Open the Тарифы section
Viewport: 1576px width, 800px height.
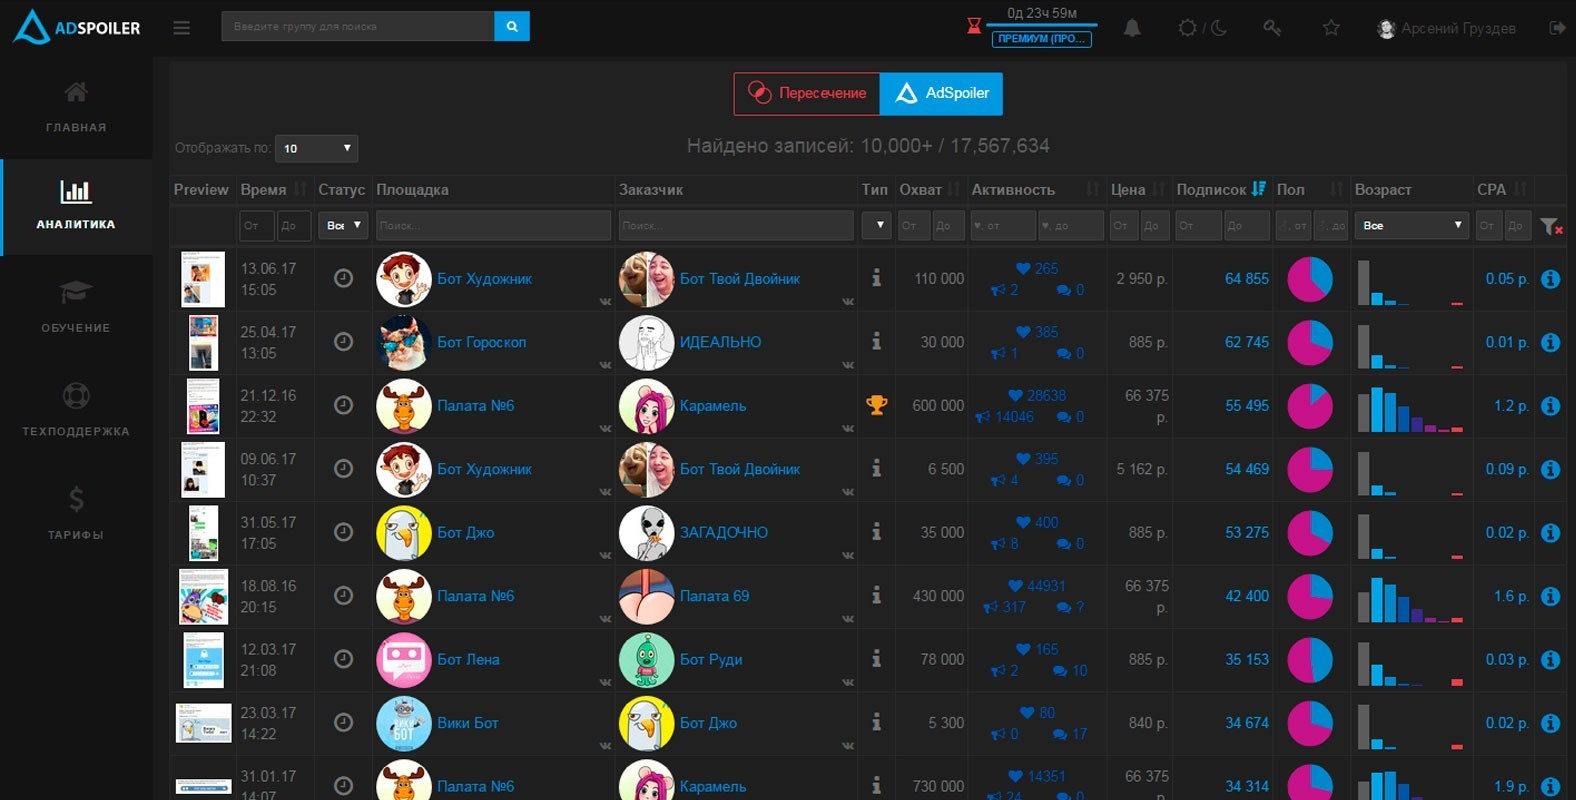pyautogui.click(x=76, y=512)
